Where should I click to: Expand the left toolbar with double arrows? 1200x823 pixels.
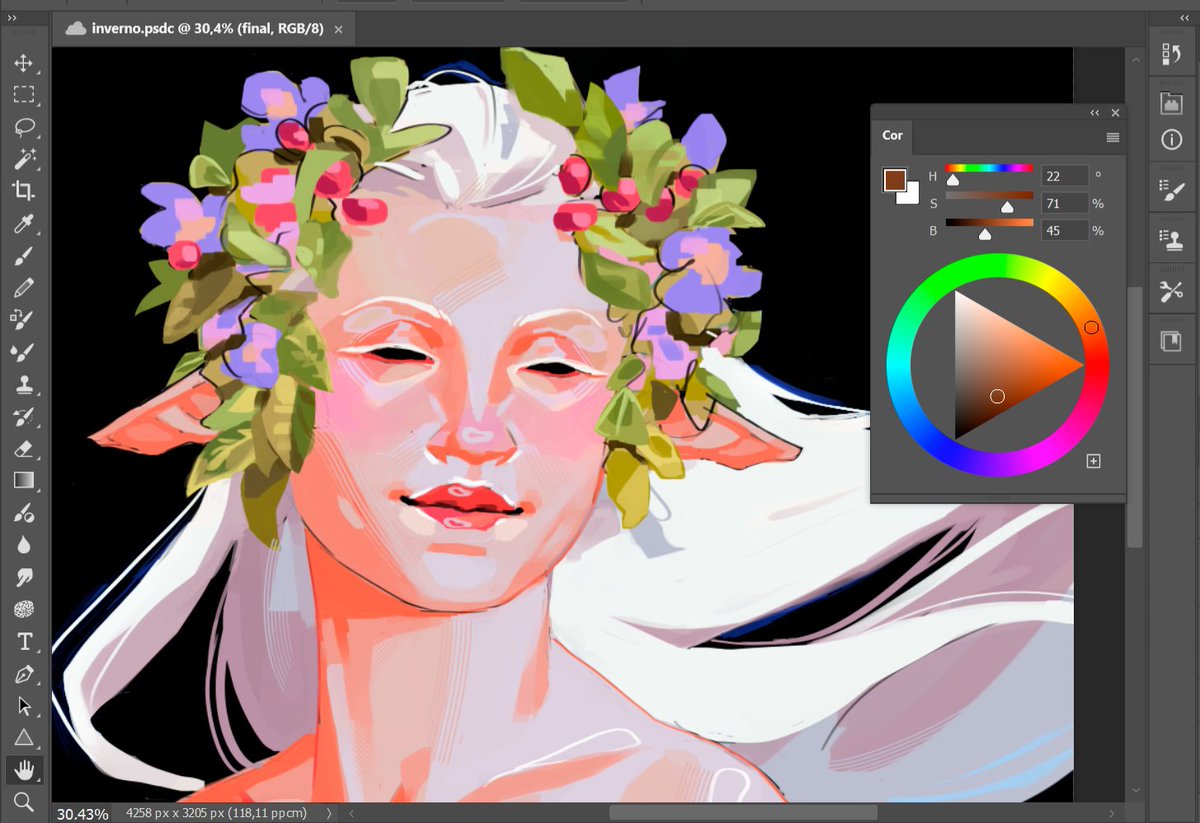point(12,18)
